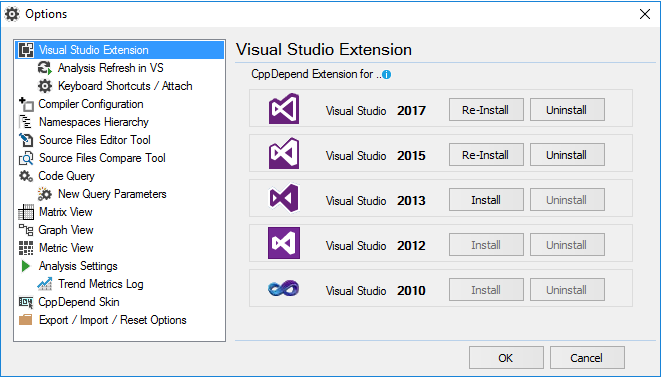Open Source Files Editor Tool settings
This screenshot has width=662, height=377.
95,140
